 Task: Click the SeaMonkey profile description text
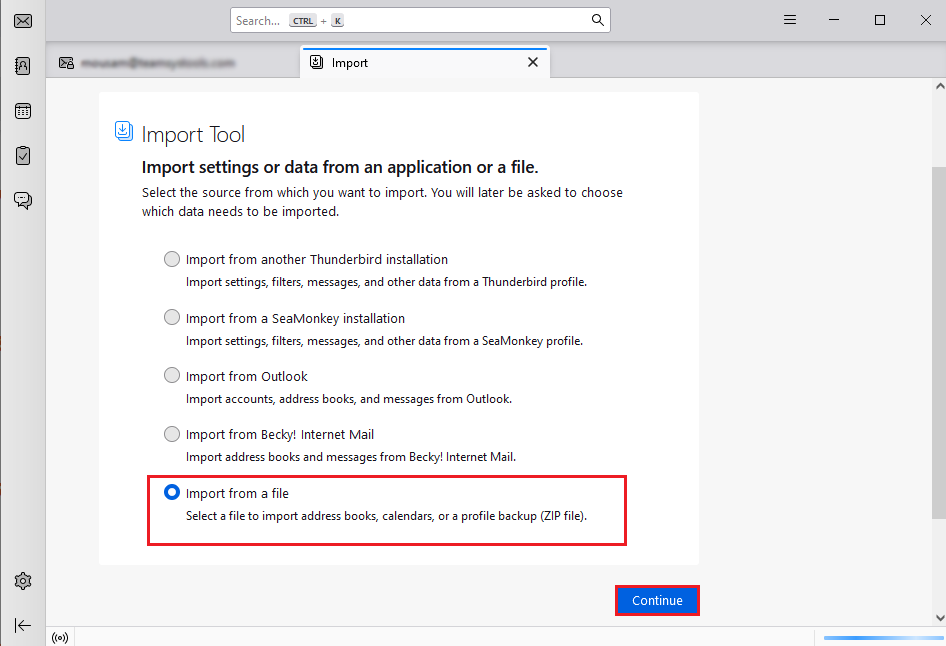tap(384, 341)
